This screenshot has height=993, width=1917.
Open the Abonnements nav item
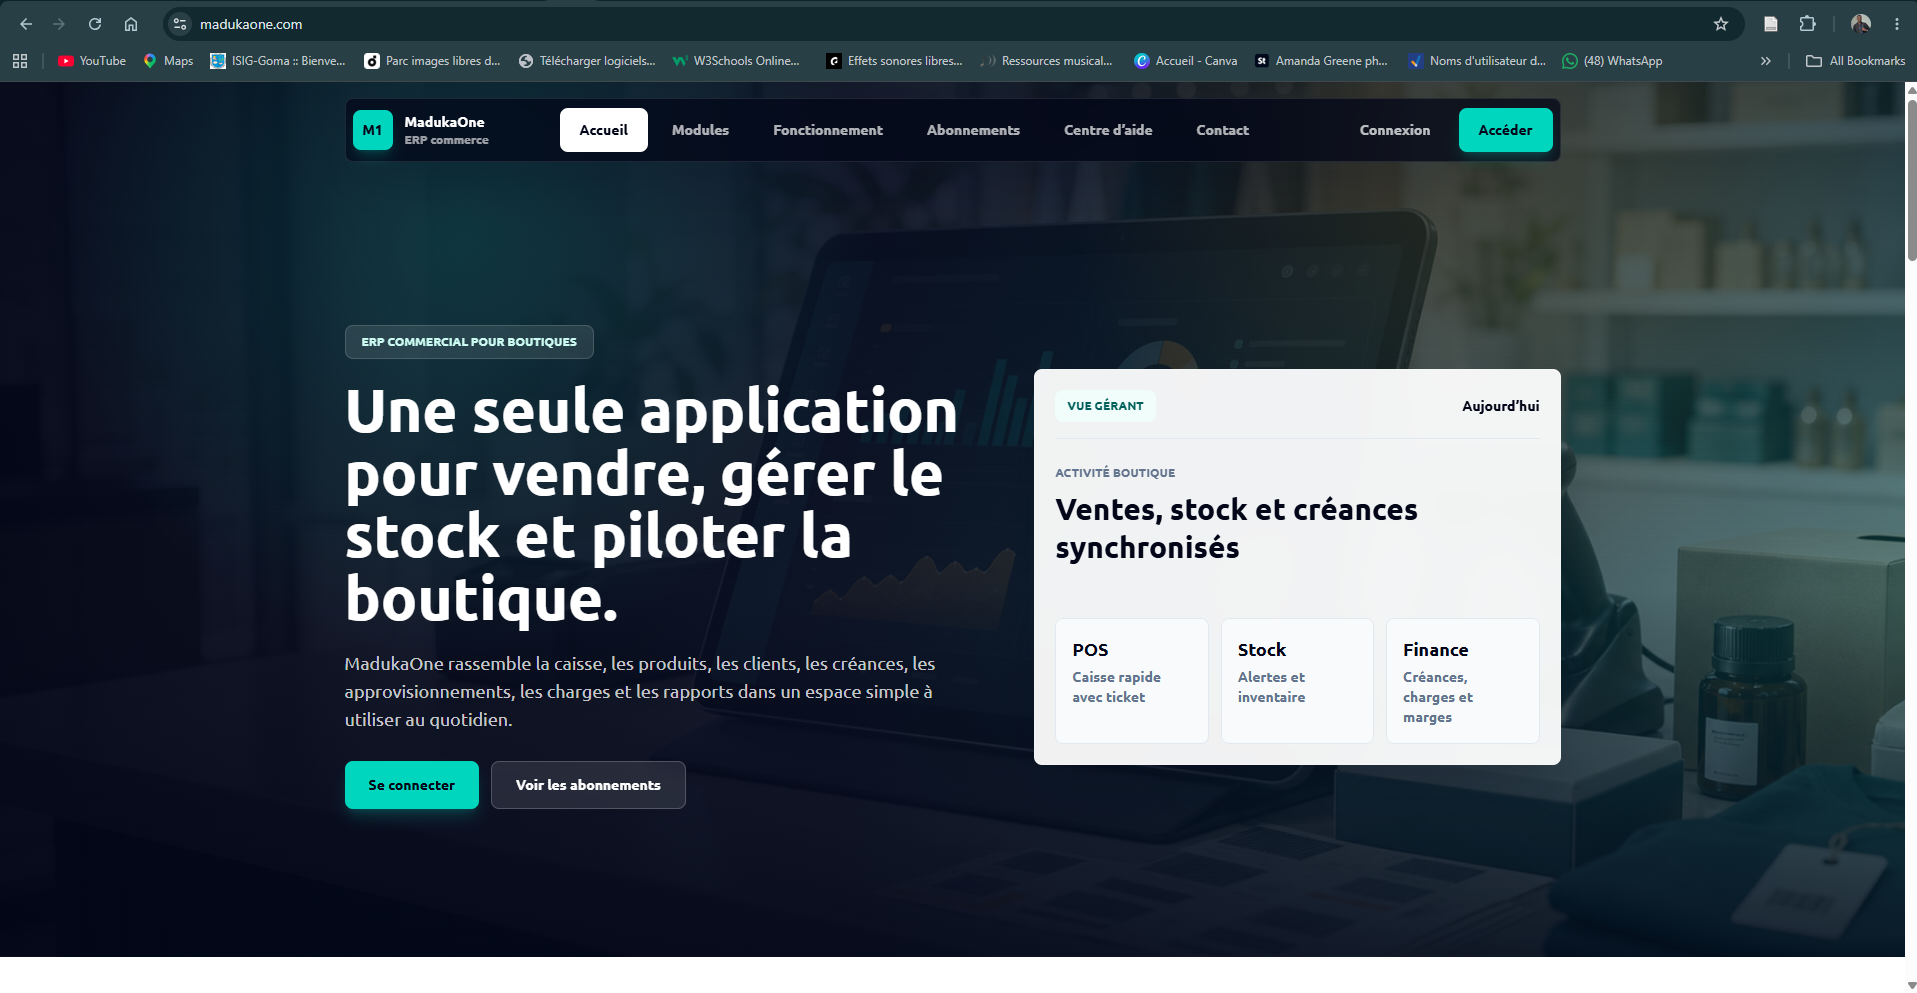coord(973,130)
